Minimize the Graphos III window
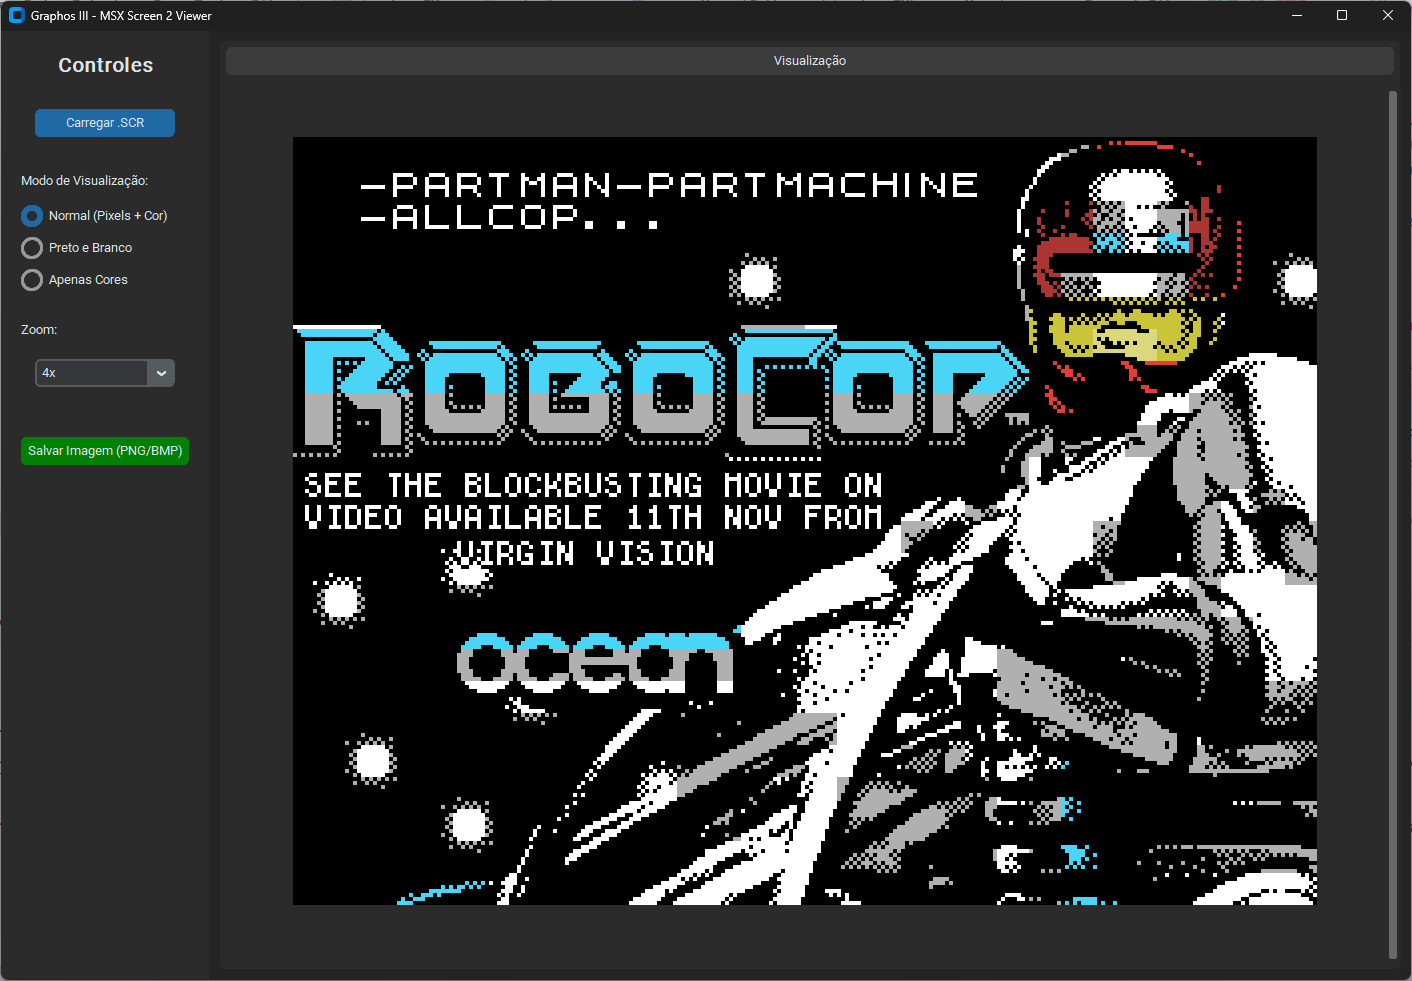Screen dimensions: 1412x981 (1297, 15)
